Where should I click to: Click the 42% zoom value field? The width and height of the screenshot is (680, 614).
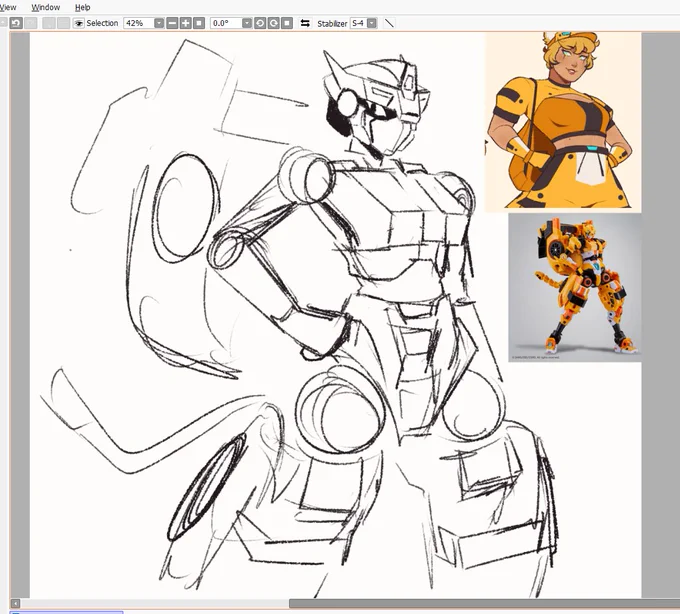[x=139, y=23]
